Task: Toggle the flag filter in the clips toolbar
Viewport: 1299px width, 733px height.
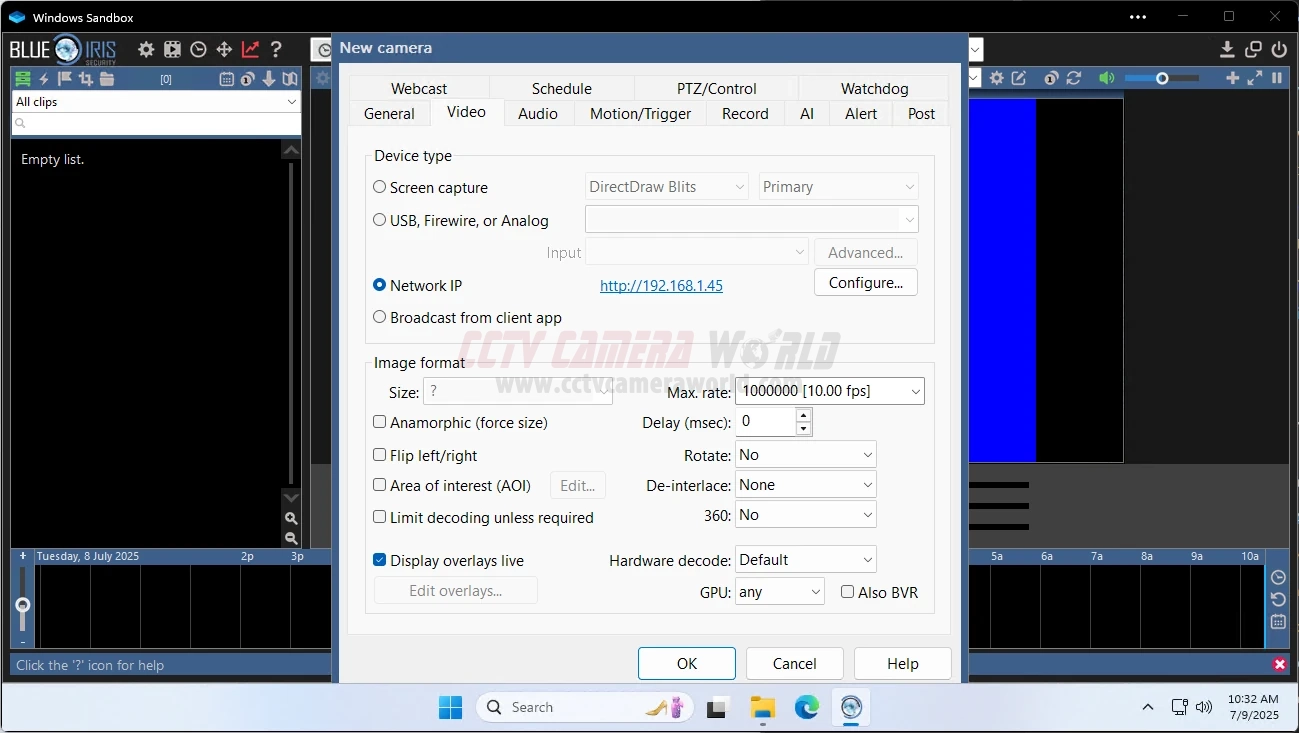Action: point(66,78)
